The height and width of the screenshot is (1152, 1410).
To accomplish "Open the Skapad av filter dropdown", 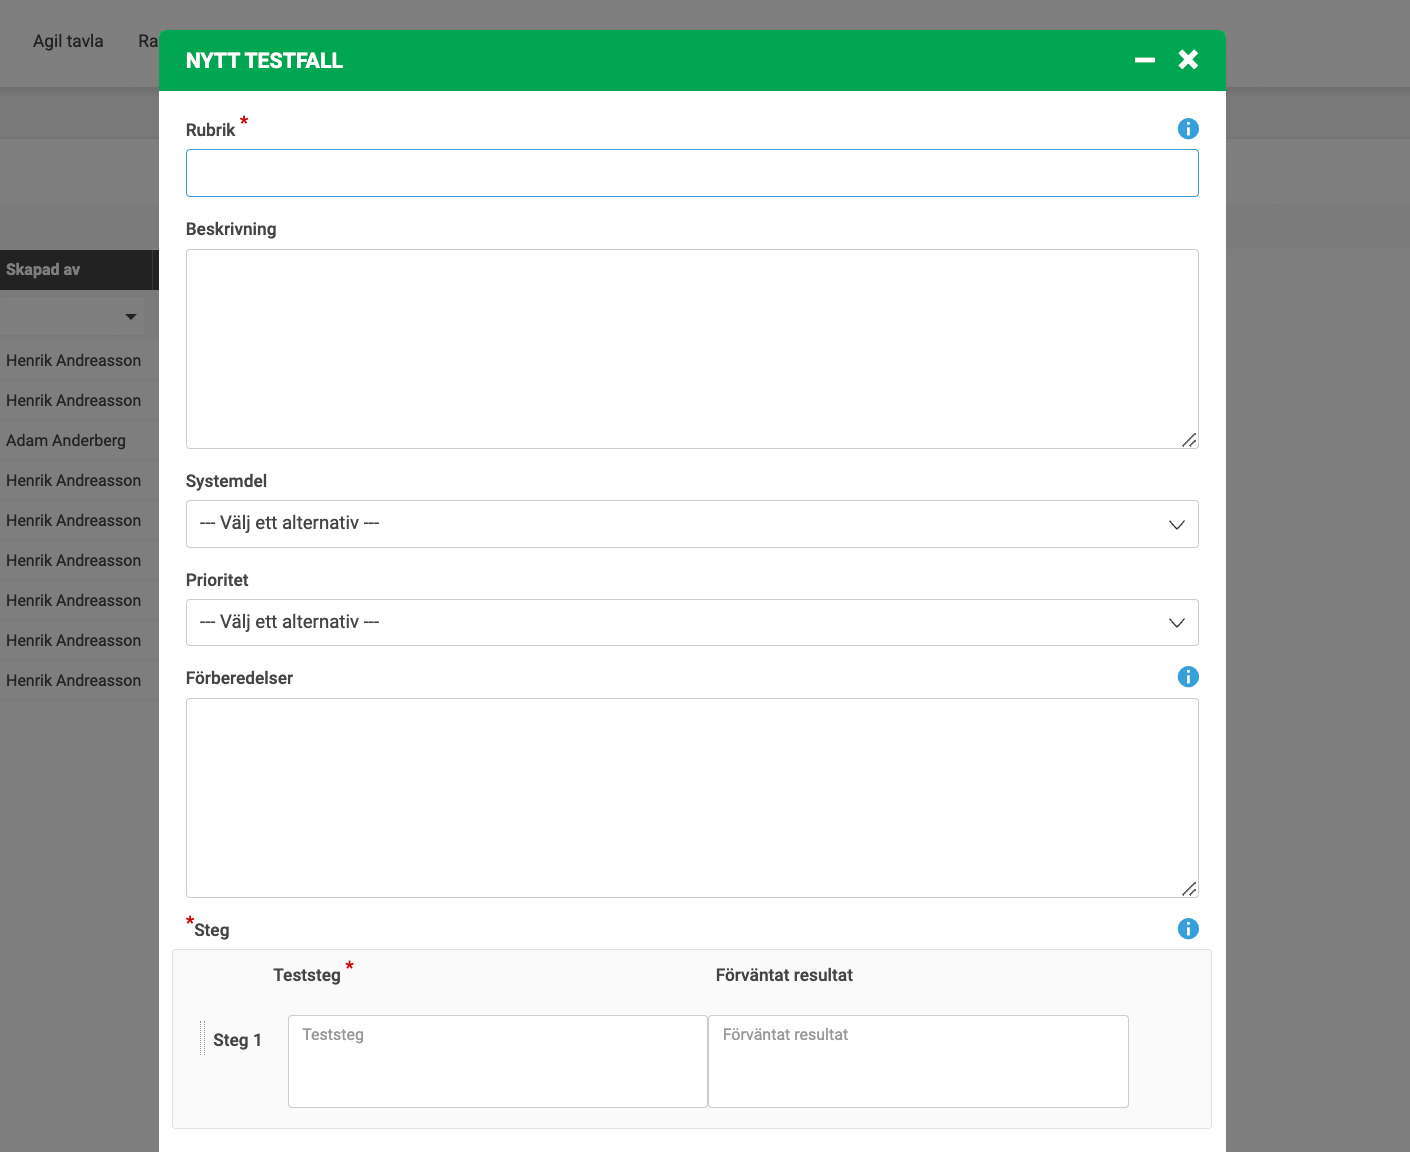I will click(x=130, y=317).
